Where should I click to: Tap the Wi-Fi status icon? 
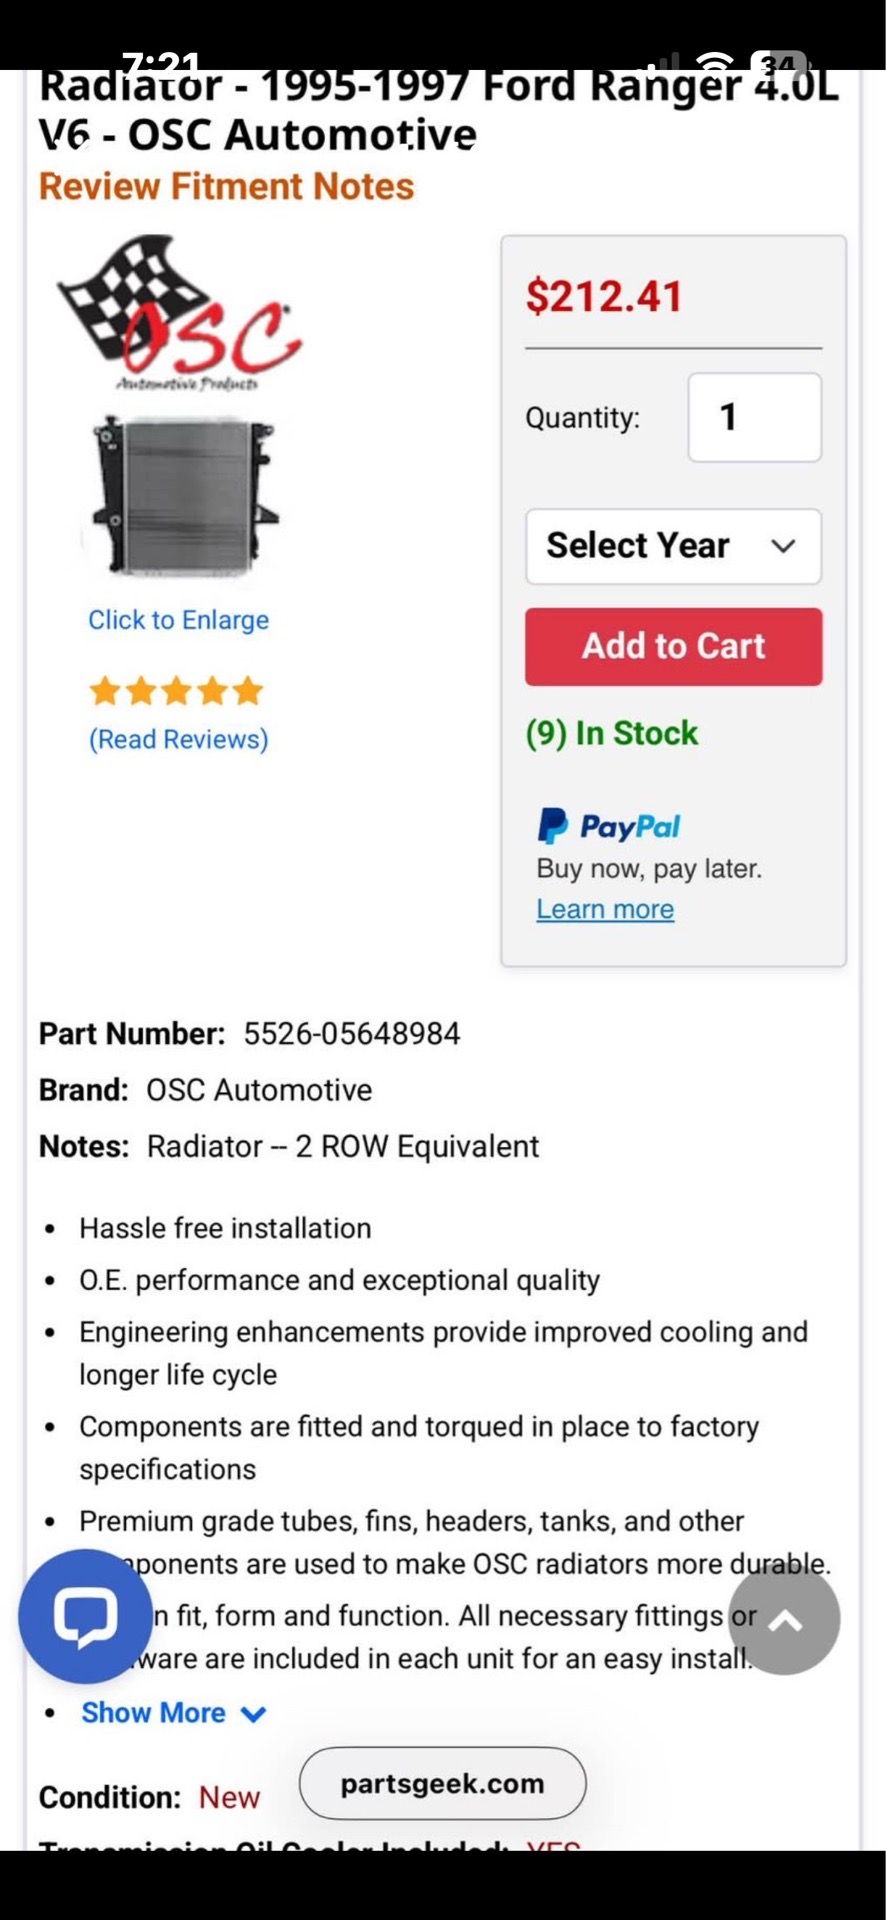717,62
